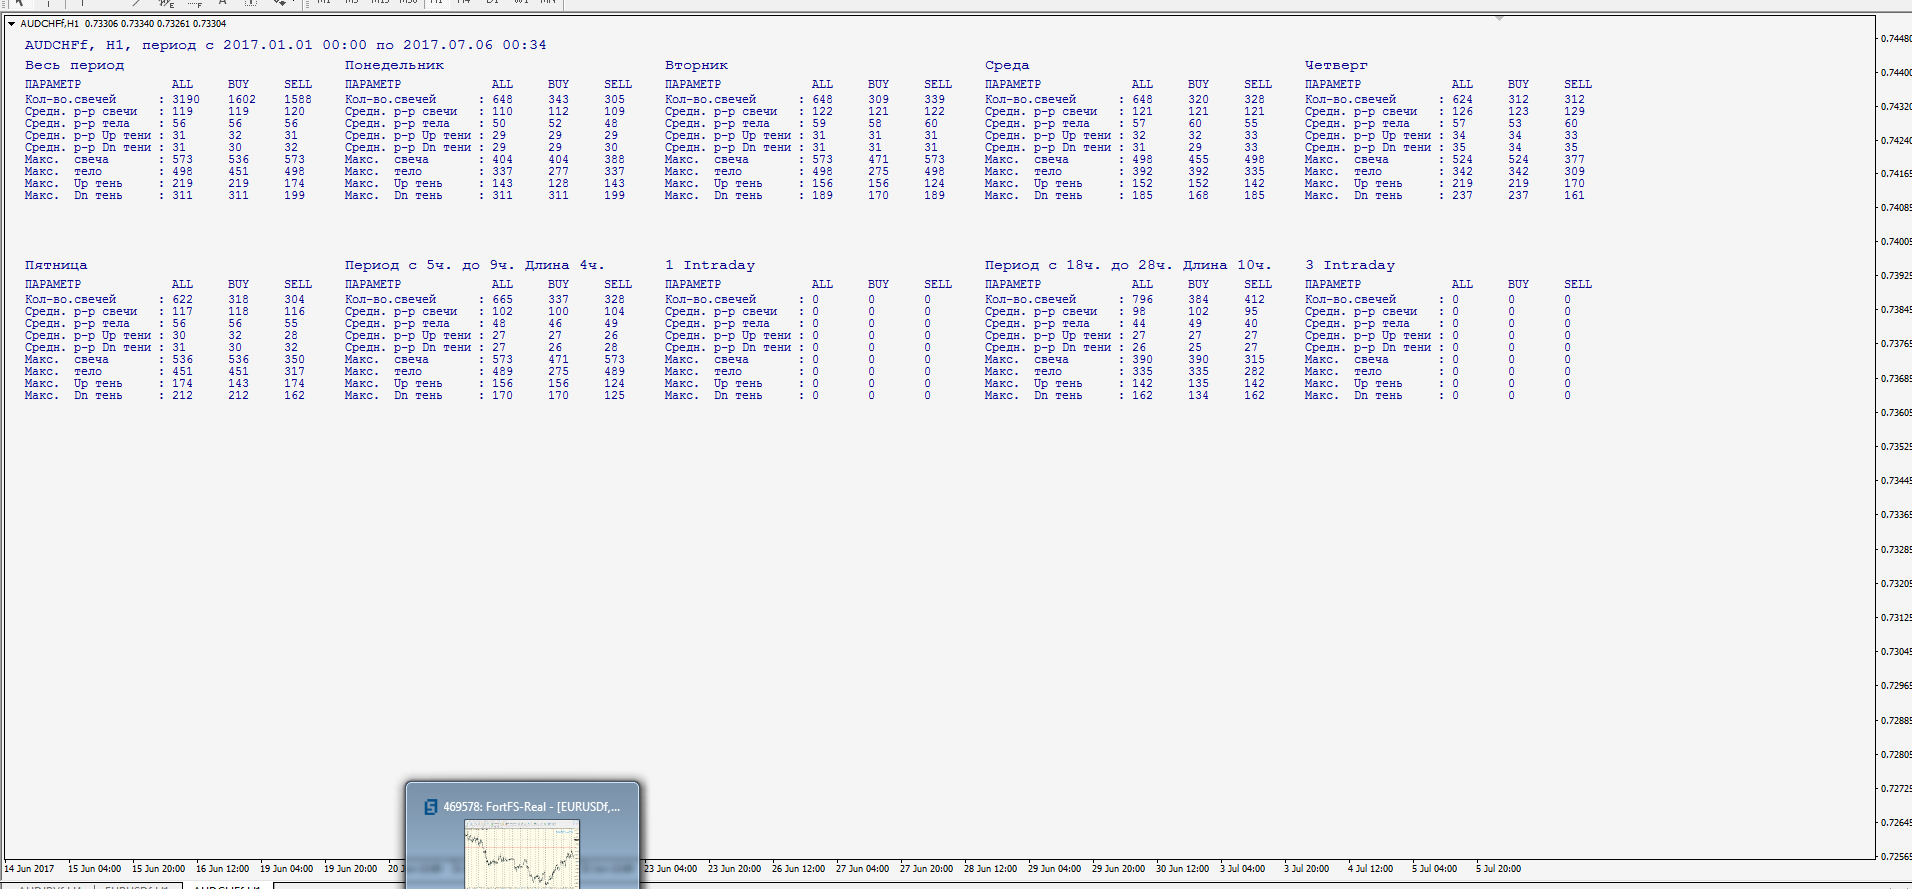Click the 'Макс. свеча' row label under Пятница
The image size is (1912, 889).
(x=67, y=359)
